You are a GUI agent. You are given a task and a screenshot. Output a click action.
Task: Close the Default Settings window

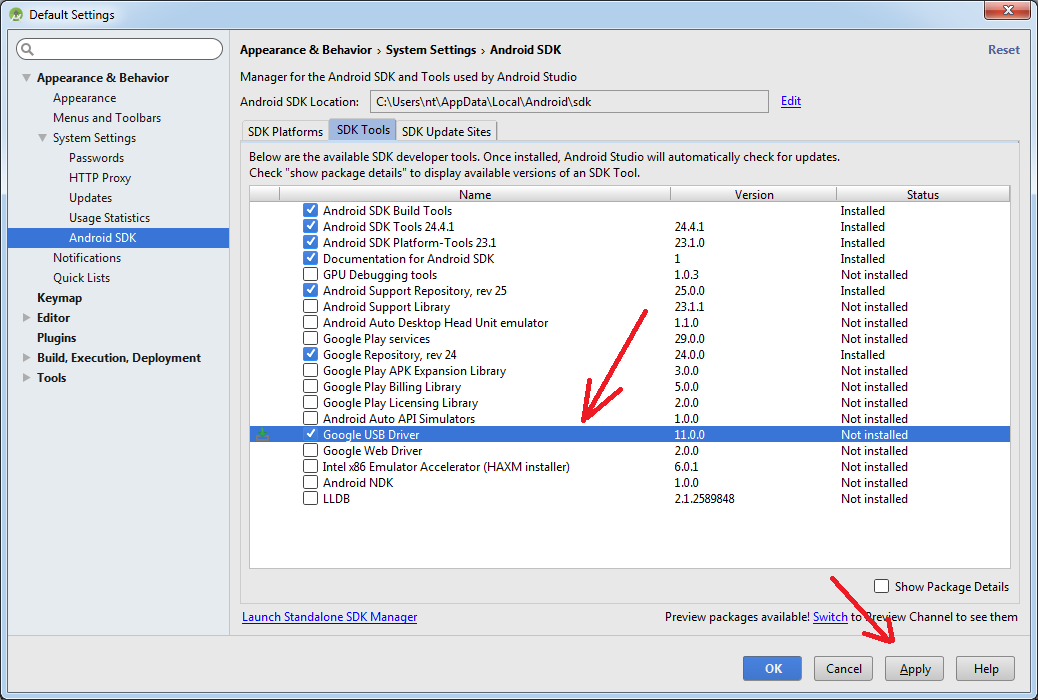pyautogui.click(x=1008, y=10)
